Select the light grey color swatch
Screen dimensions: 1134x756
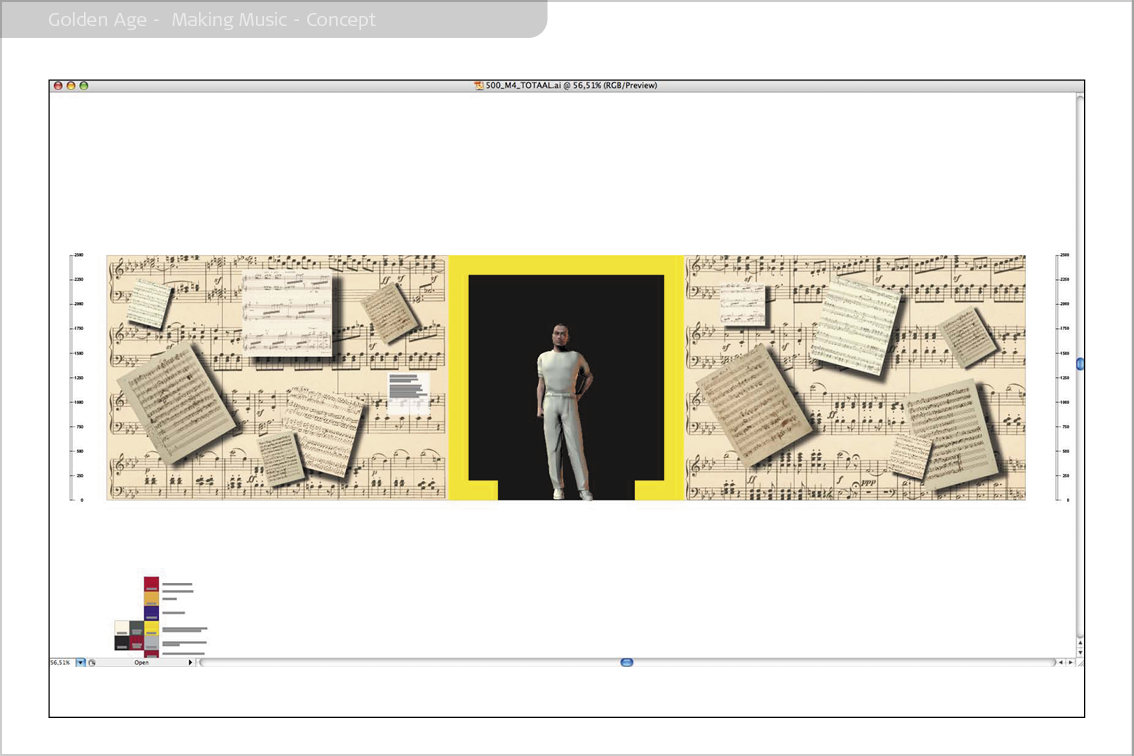coord(151,642)
